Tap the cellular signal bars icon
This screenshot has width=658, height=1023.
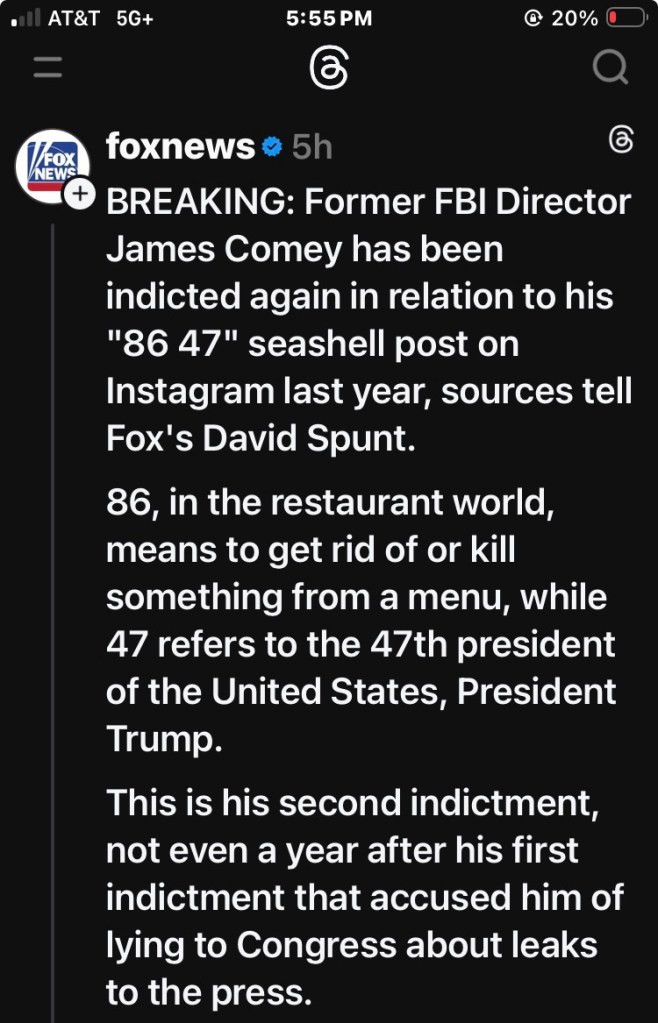tap(24, 18)
